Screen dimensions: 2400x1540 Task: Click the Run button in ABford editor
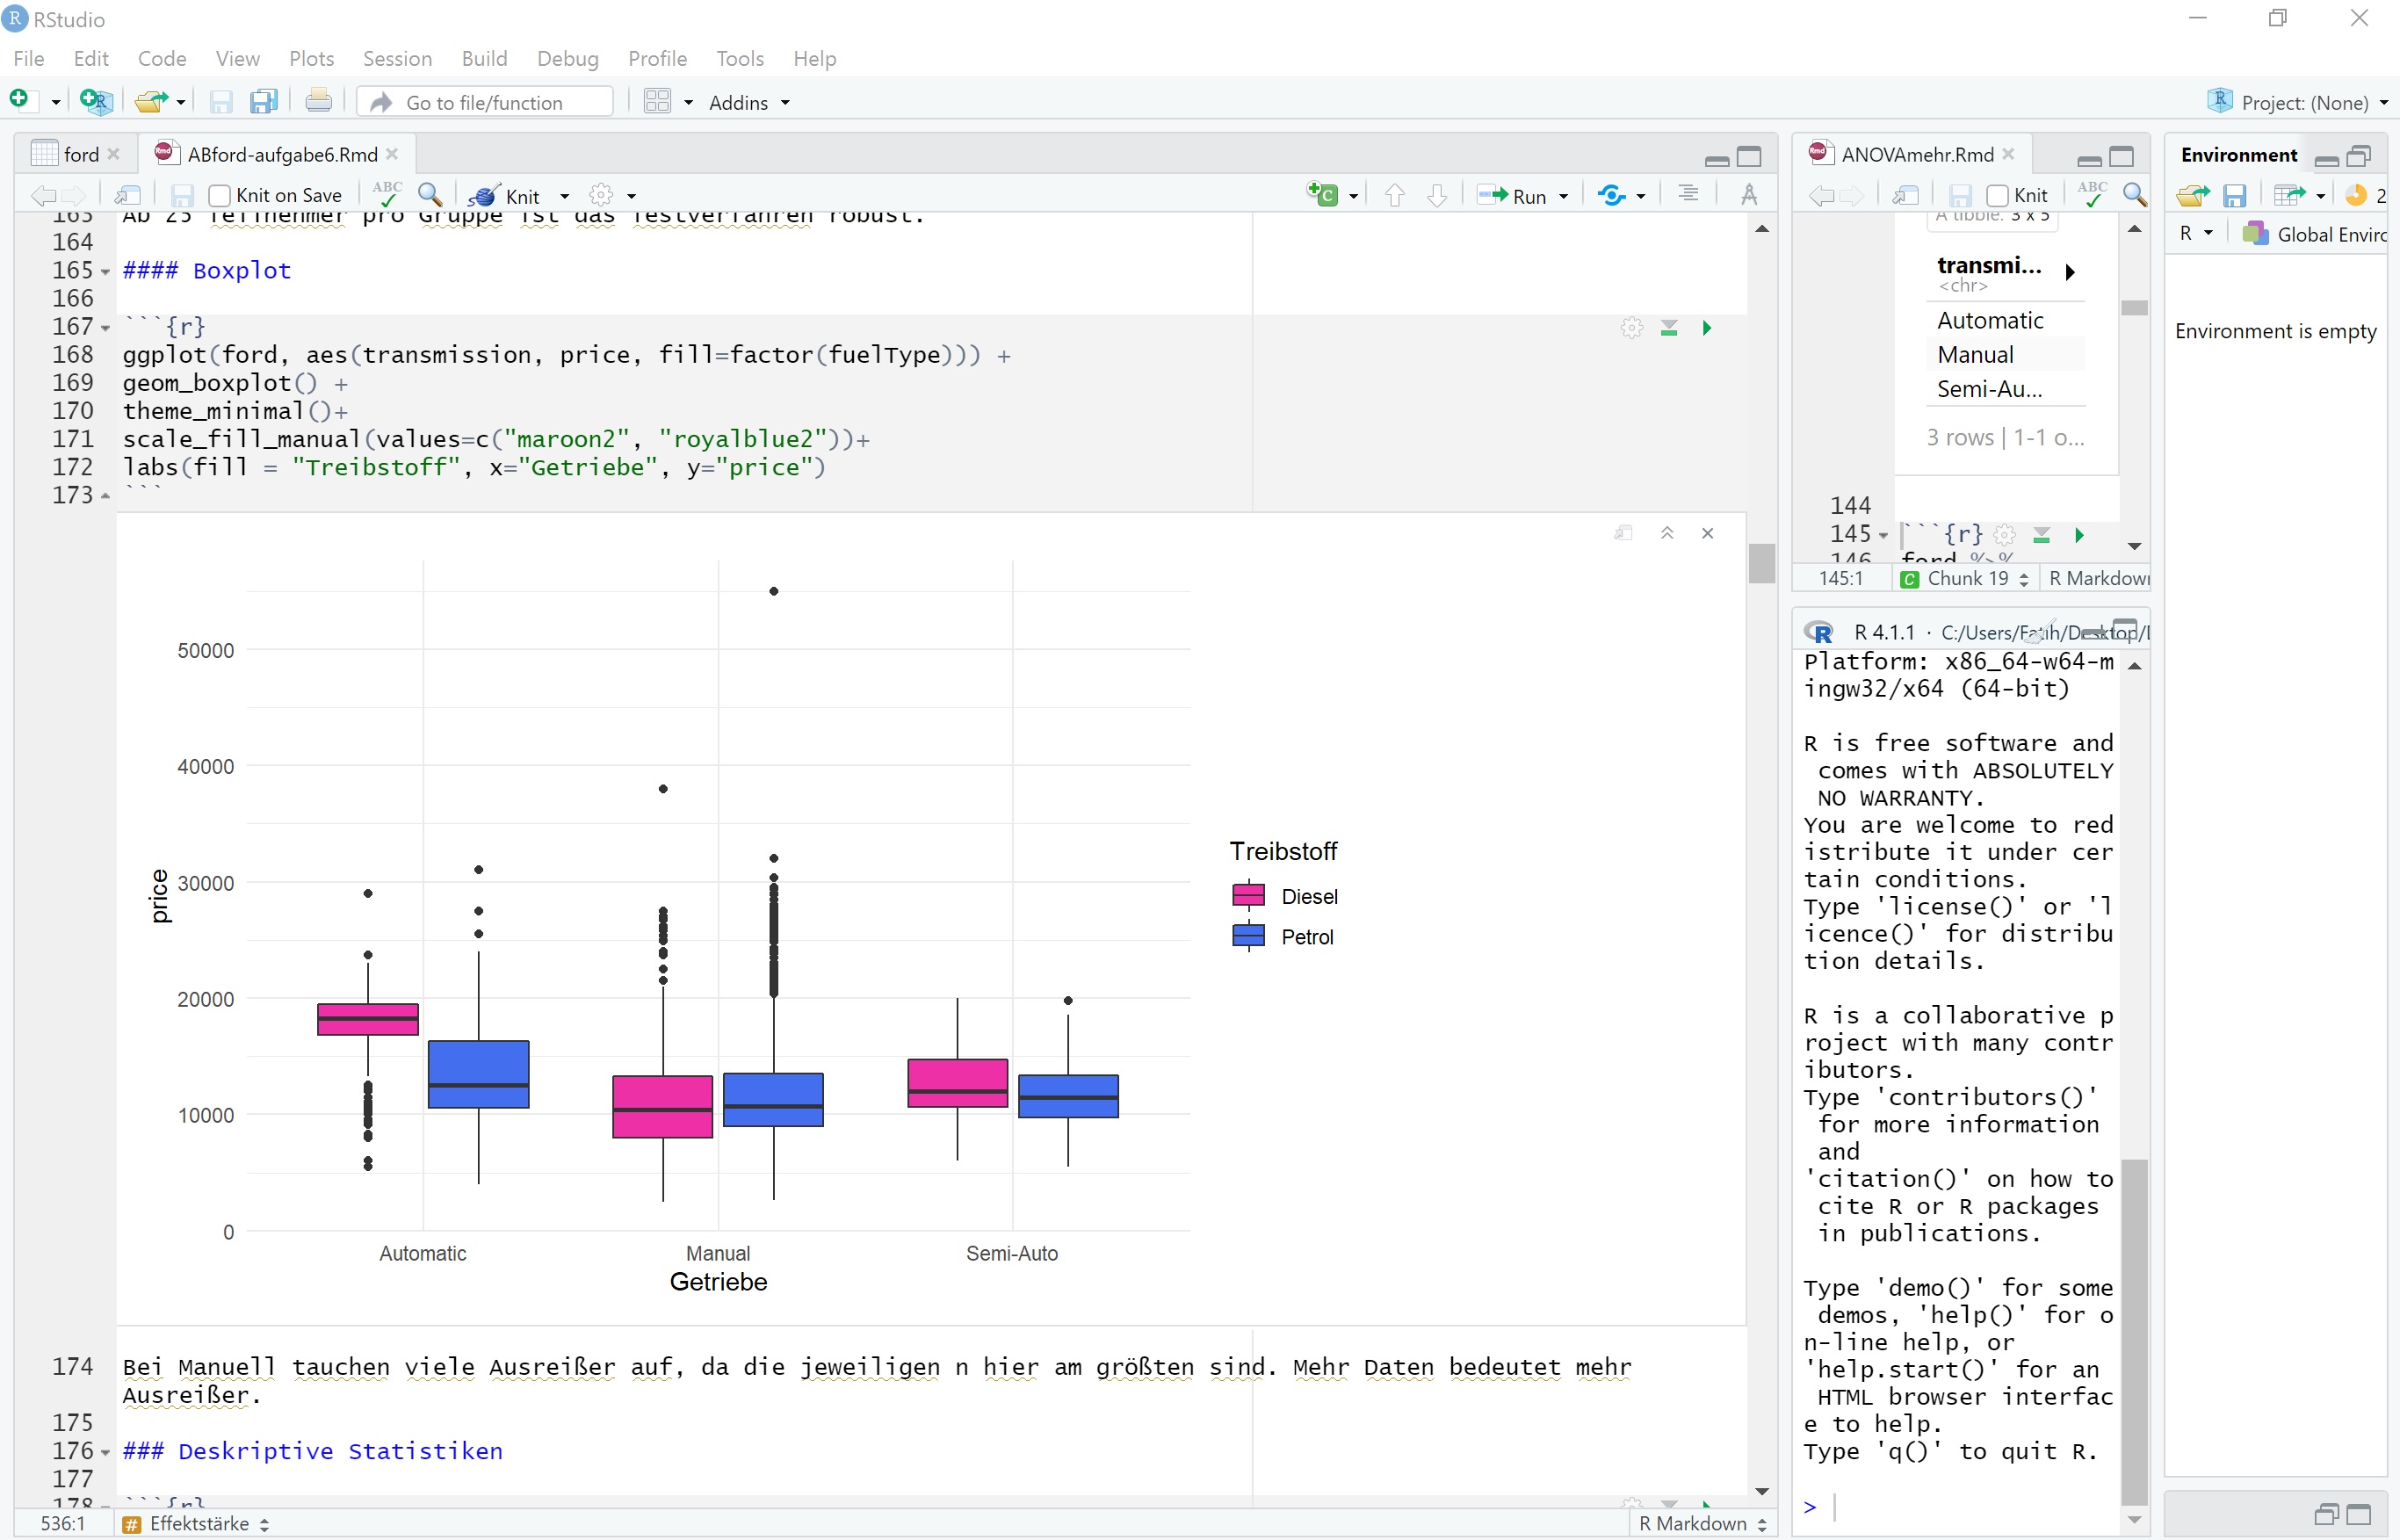coord(1512,196)
